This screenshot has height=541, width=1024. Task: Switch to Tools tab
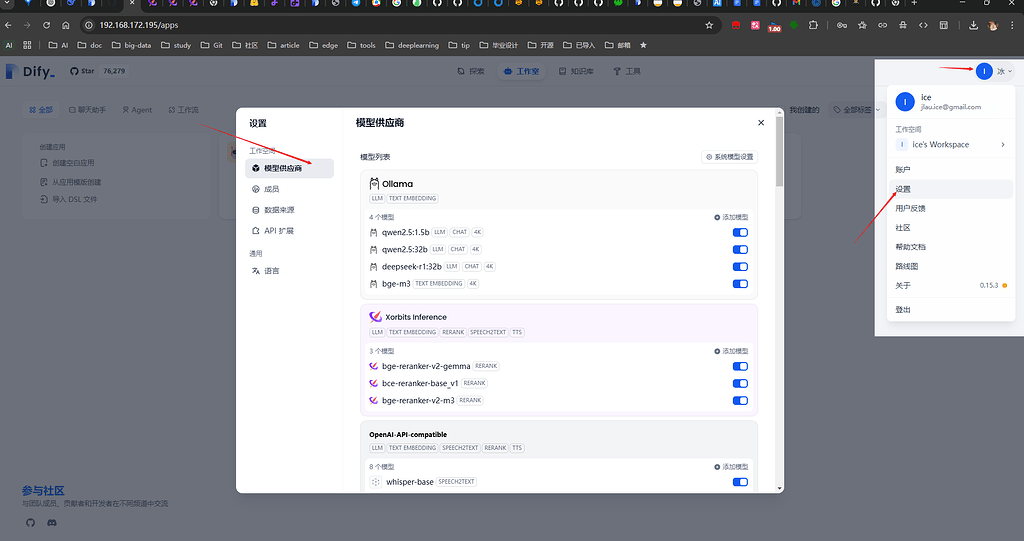coord(626,71)
